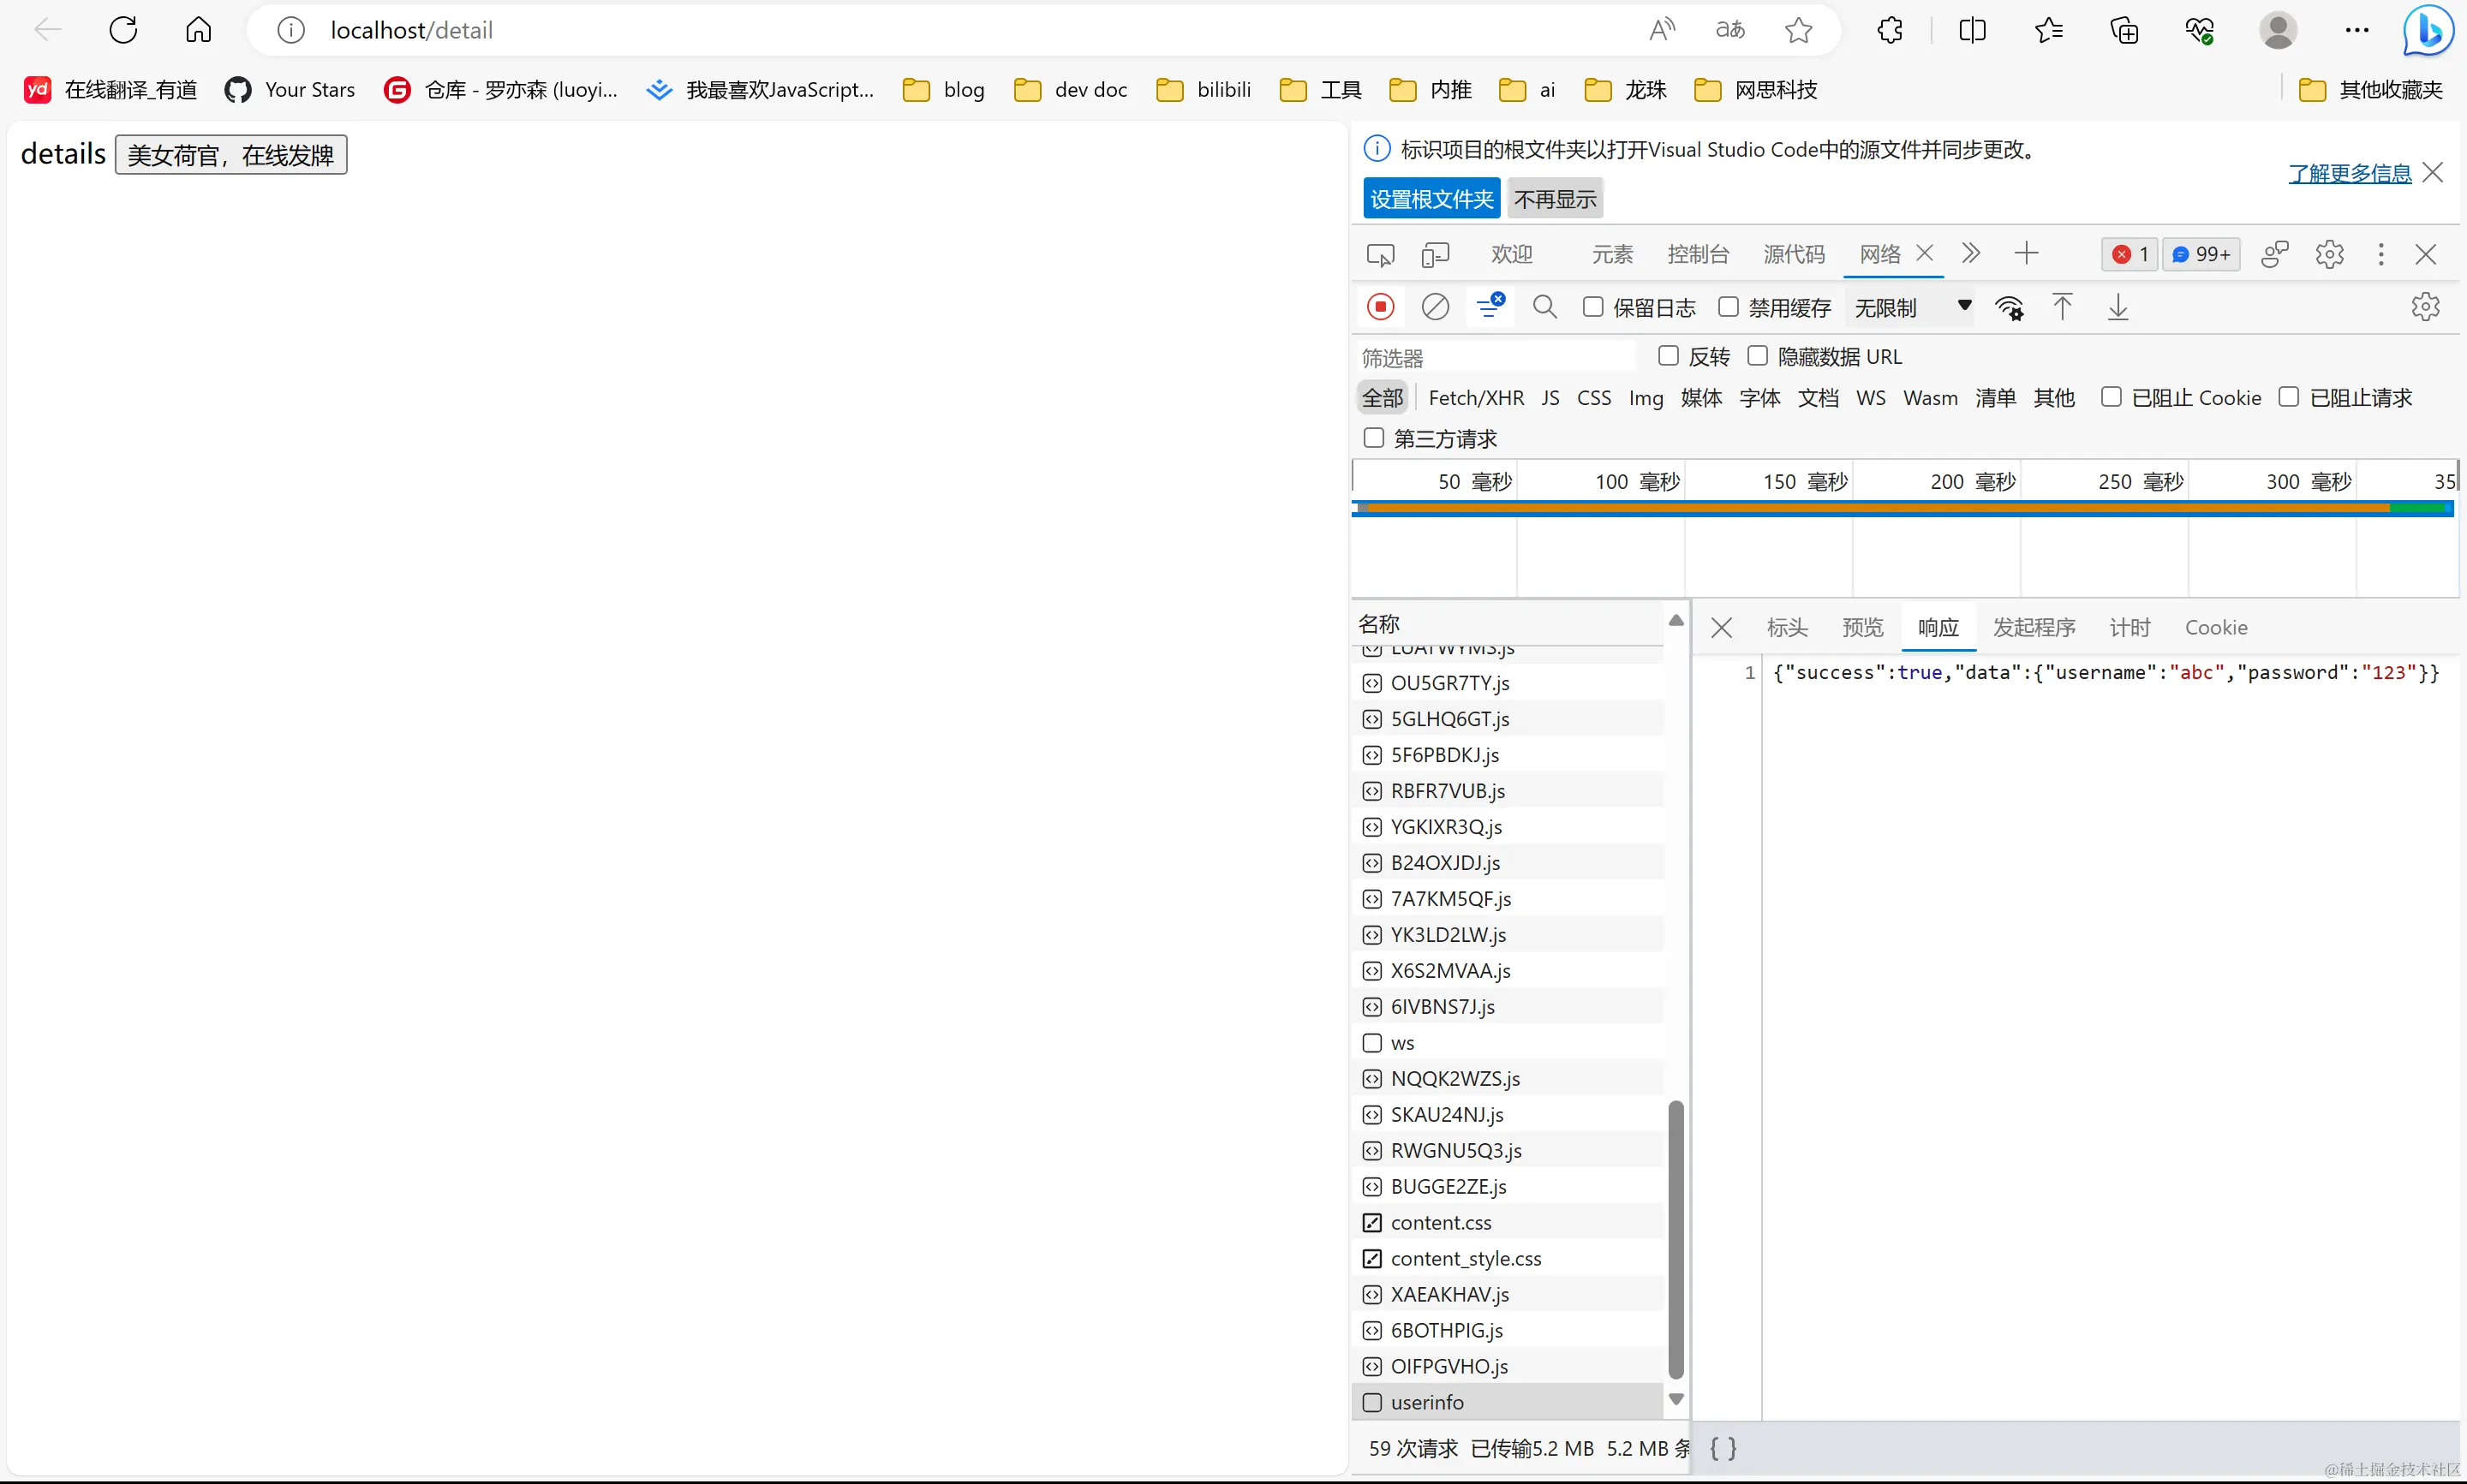Click the clear network log icon
This screenshot has height=1484, width=2467.
1435,307
